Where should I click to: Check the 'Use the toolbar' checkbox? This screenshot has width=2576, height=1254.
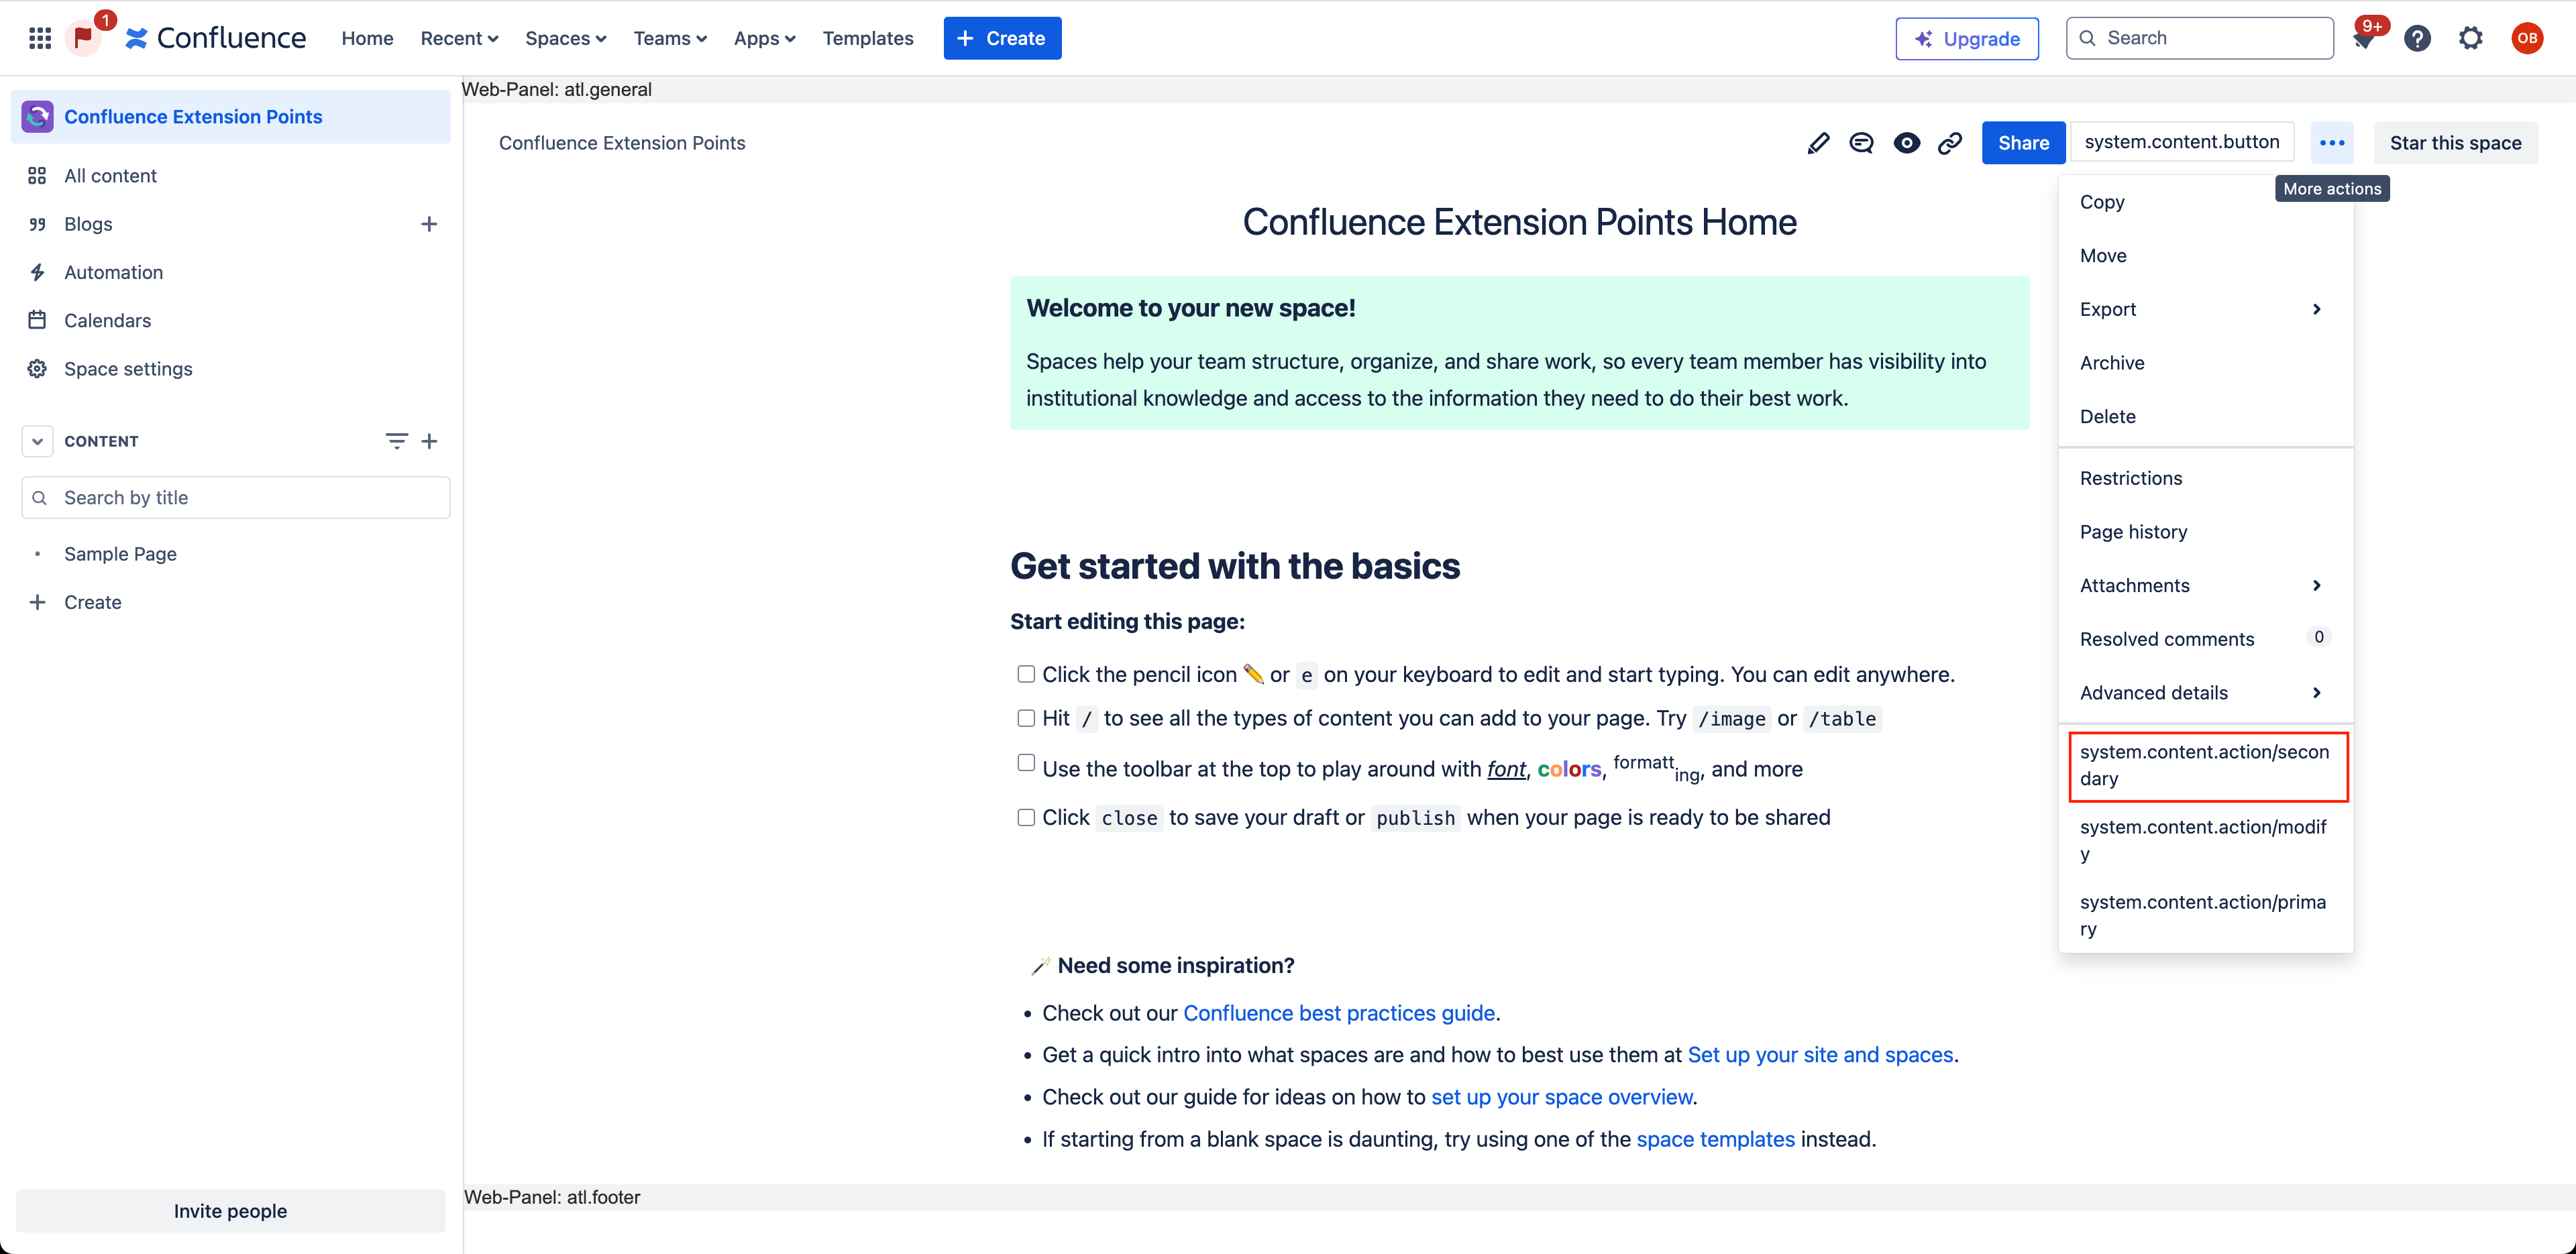(1026, 762)
